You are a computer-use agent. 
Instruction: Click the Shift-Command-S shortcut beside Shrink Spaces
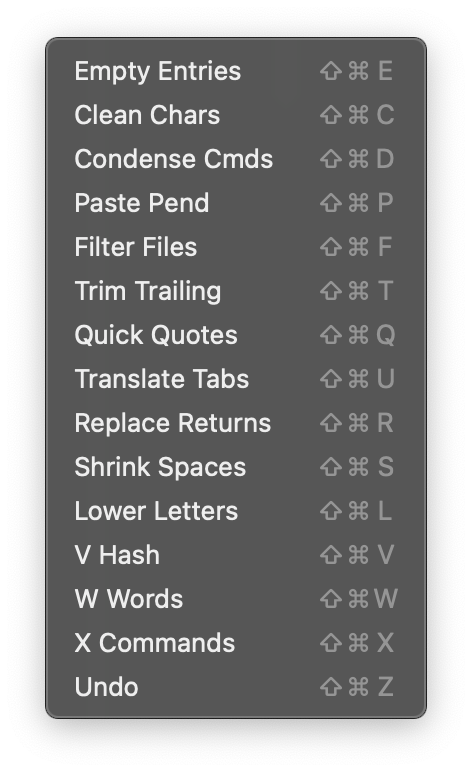pos(357,467)
